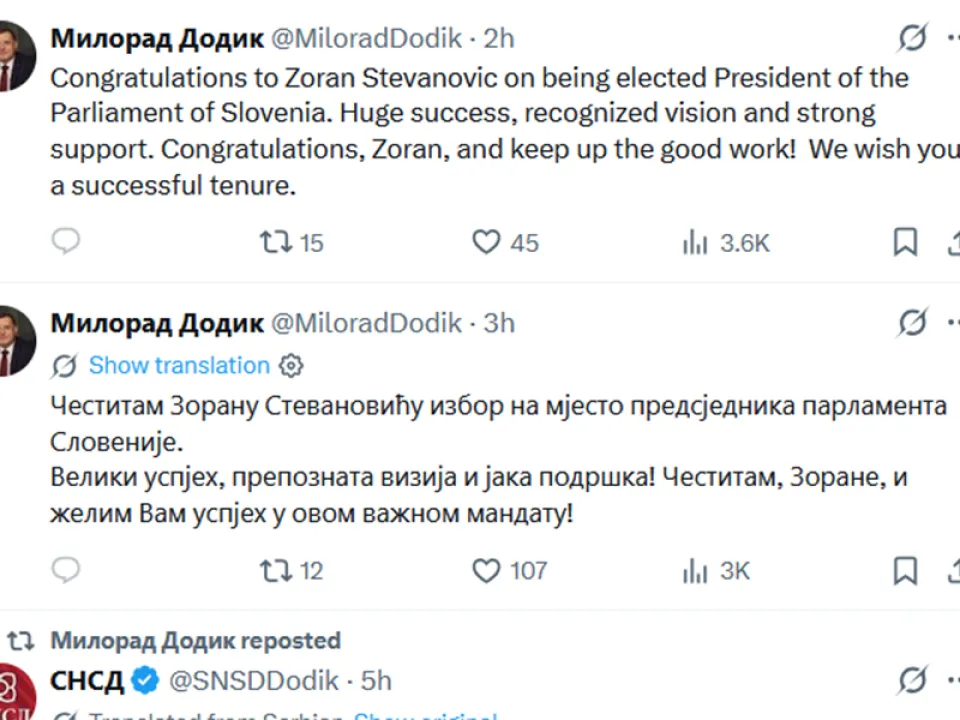960x720 pixels.
Task: Bookmark the second Serbian tweet
Action: click(x=905, y=570)
